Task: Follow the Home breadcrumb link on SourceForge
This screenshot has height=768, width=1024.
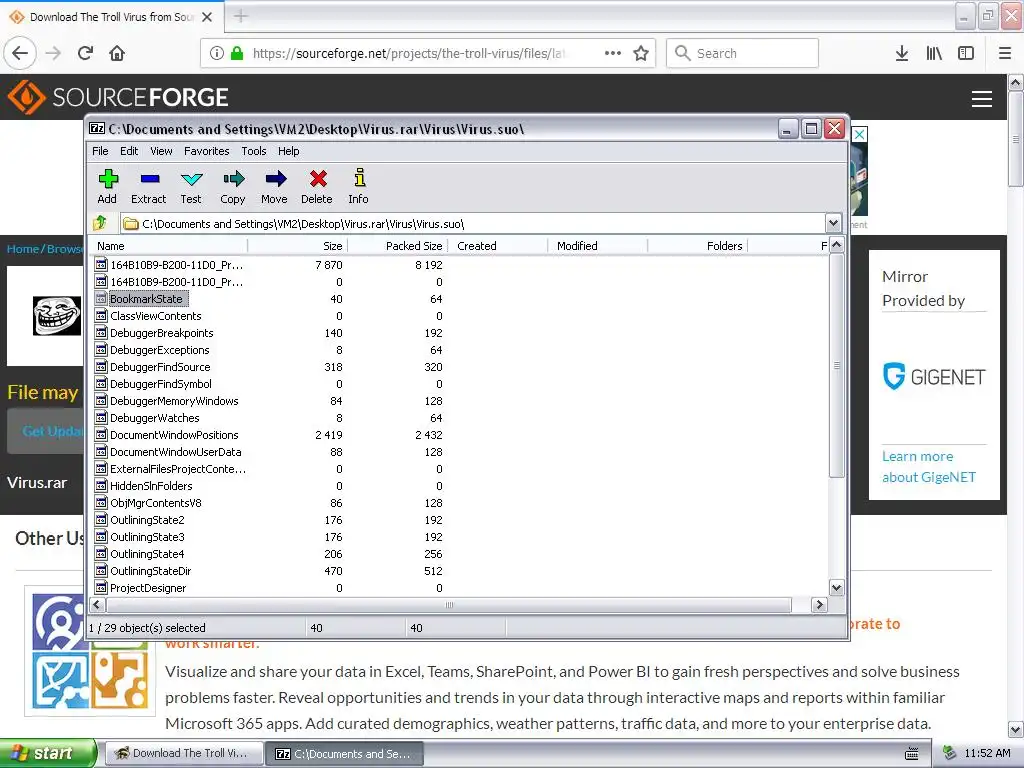Action: point(22,249)
